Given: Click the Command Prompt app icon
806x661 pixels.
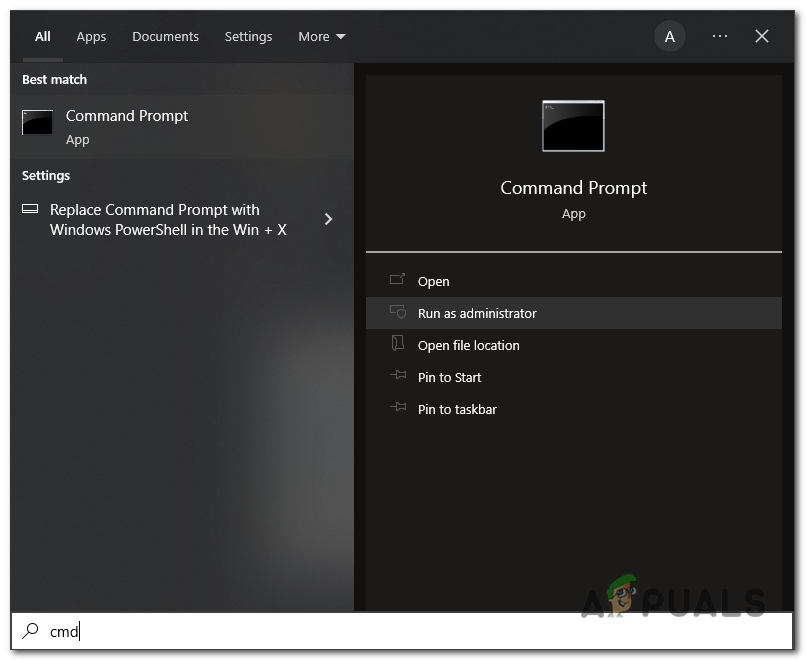Looking at the screenshot, I should 37,122.
